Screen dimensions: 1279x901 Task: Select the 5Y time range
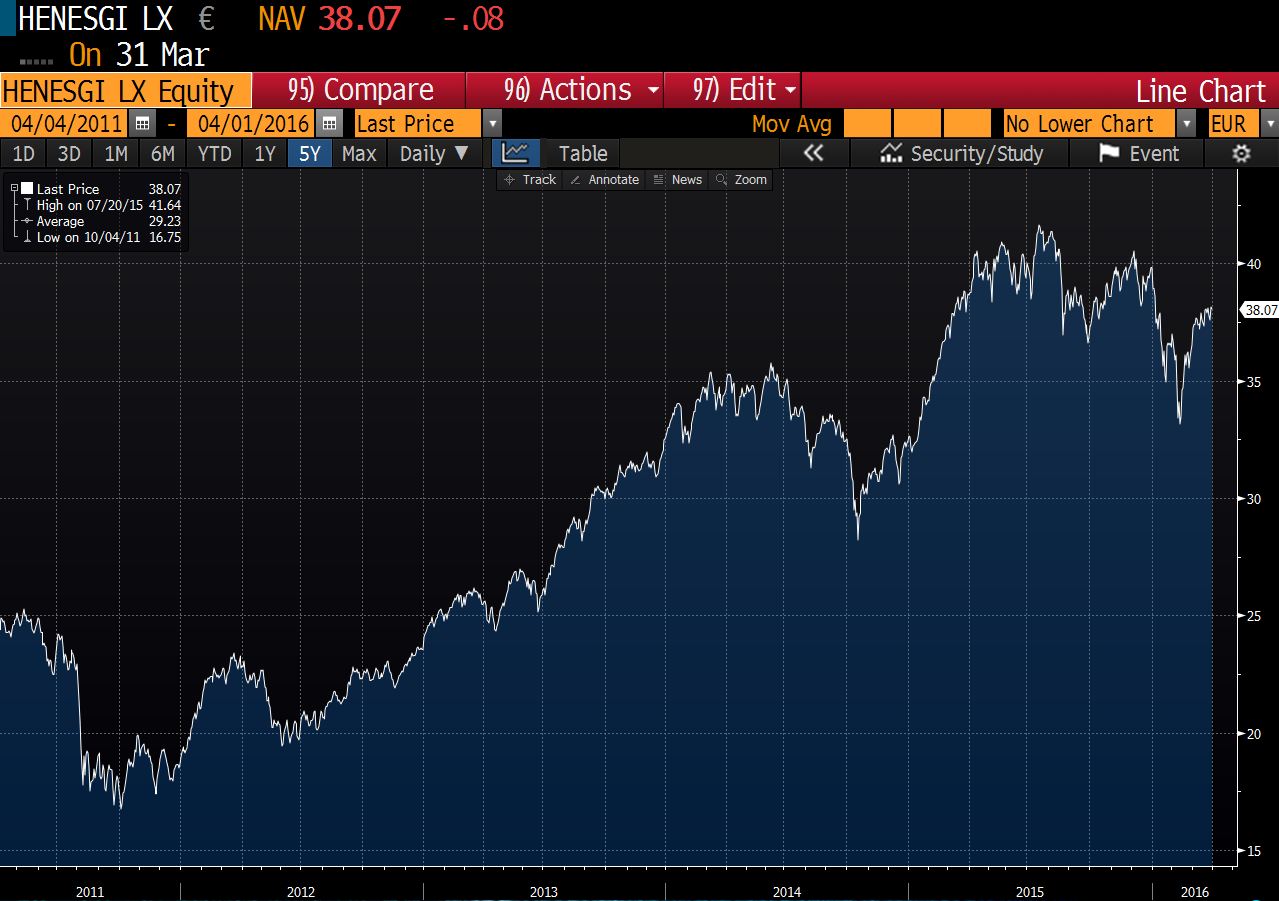(310, 153)
